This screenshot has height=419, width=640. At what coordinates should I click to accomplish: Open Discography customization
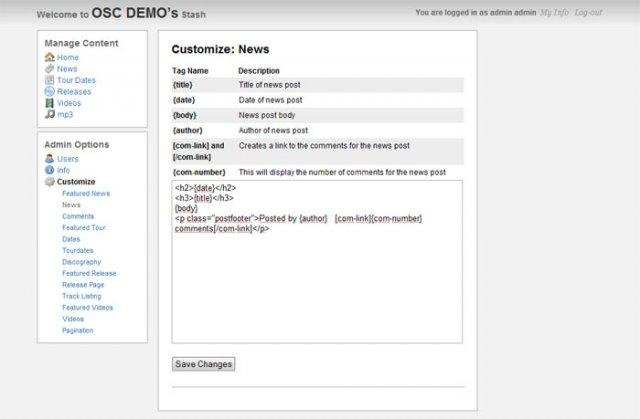[x=81, y=262]
